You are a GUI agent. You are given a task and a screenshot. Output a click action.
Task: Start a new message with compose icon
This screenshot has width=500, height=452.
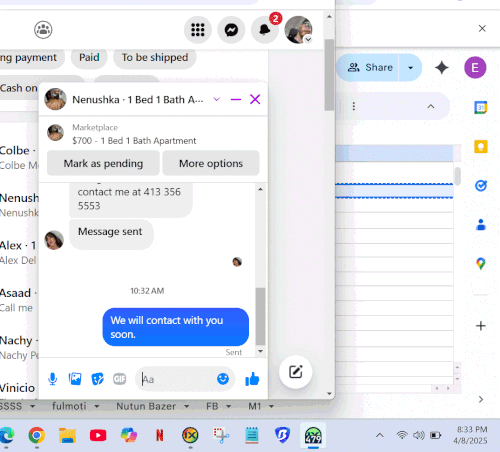point(296,372)
